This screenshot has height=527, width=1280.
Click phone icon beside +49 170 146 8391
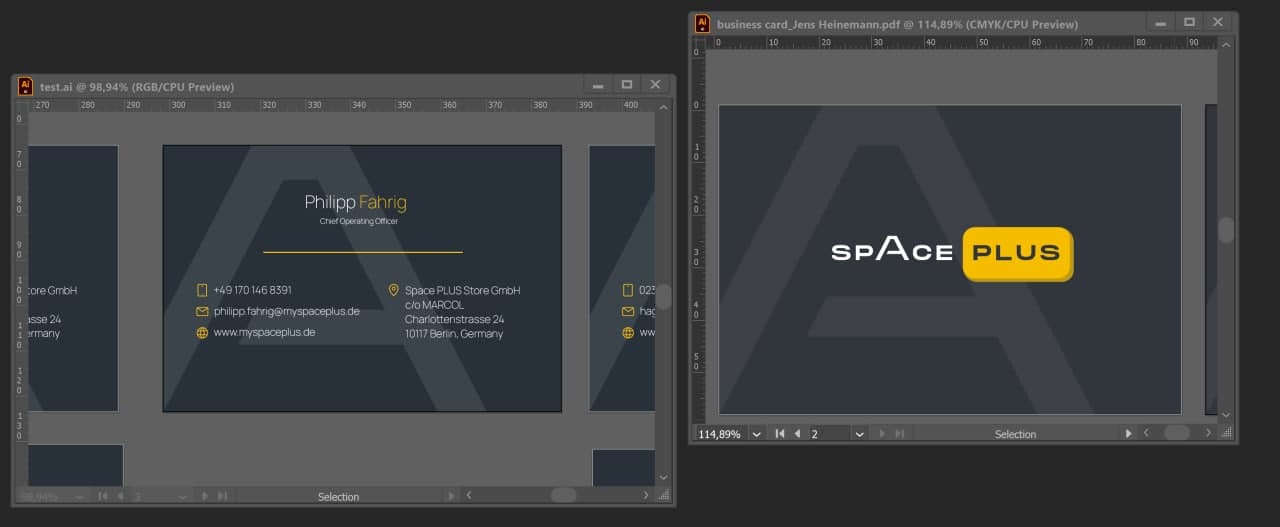(x=202, y=290)
